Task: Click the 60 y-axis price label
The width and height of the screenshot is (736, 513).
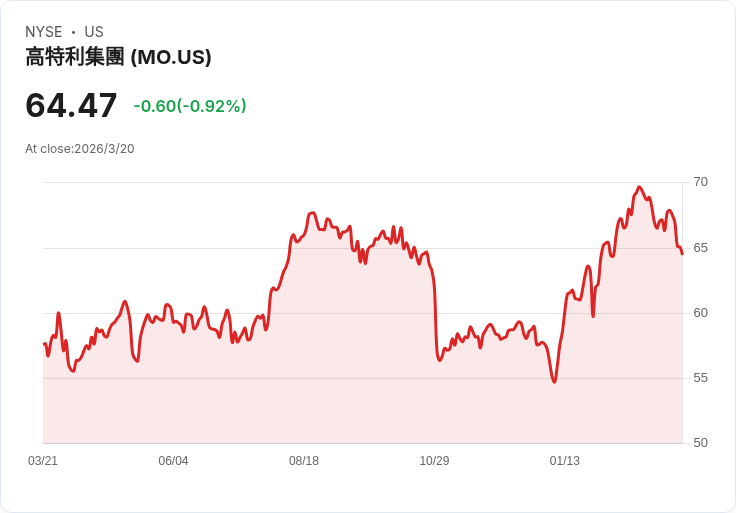Action: click(x=700, y=313)
